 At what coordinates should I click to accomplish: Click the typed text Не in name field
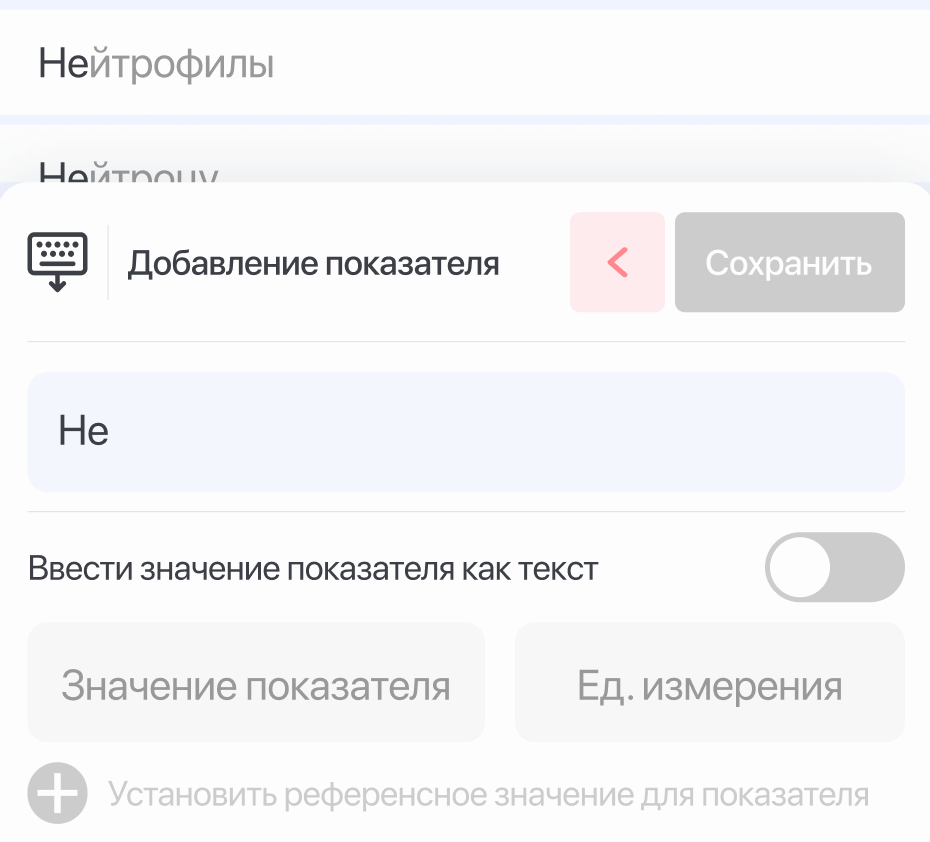(84, 432)
